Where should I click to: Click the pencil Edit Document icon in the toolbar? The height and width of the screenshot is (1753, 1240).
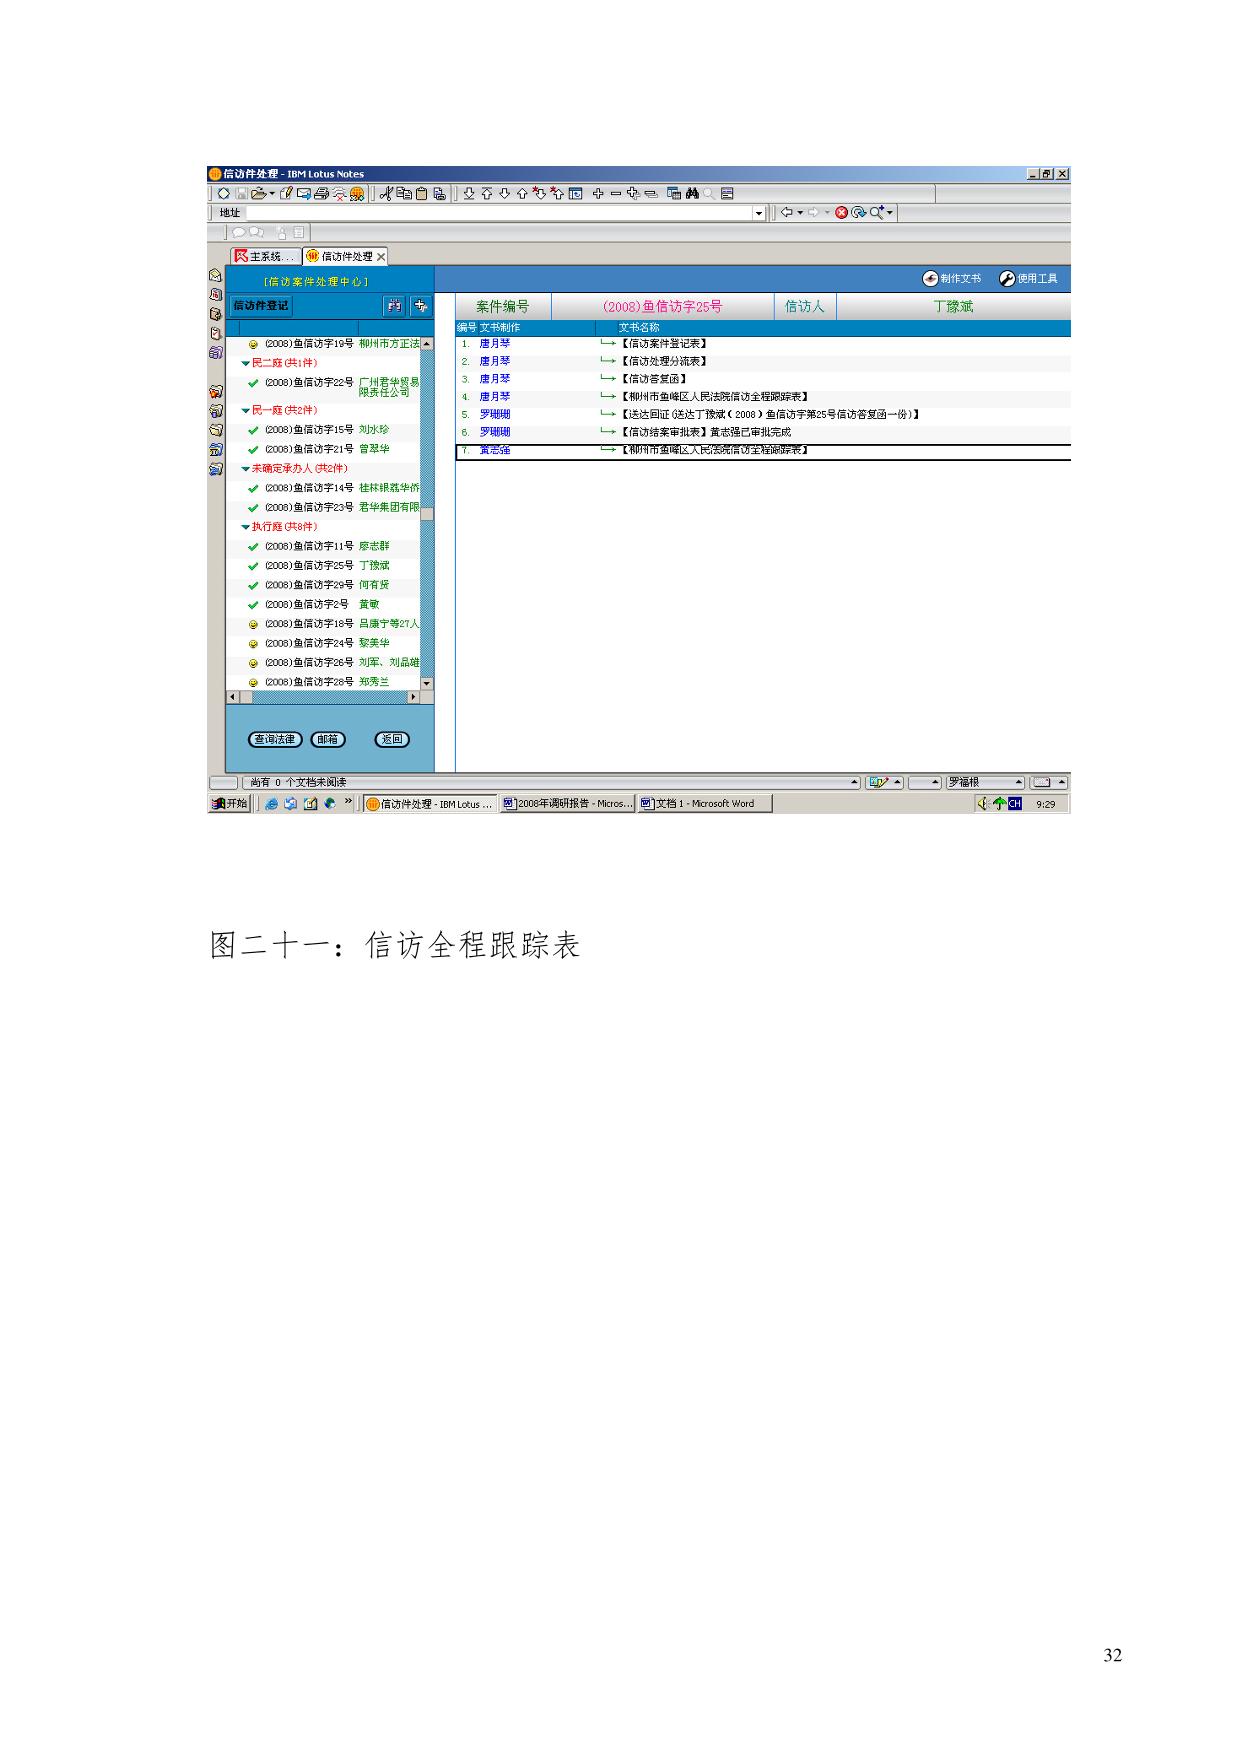(286, 193)
